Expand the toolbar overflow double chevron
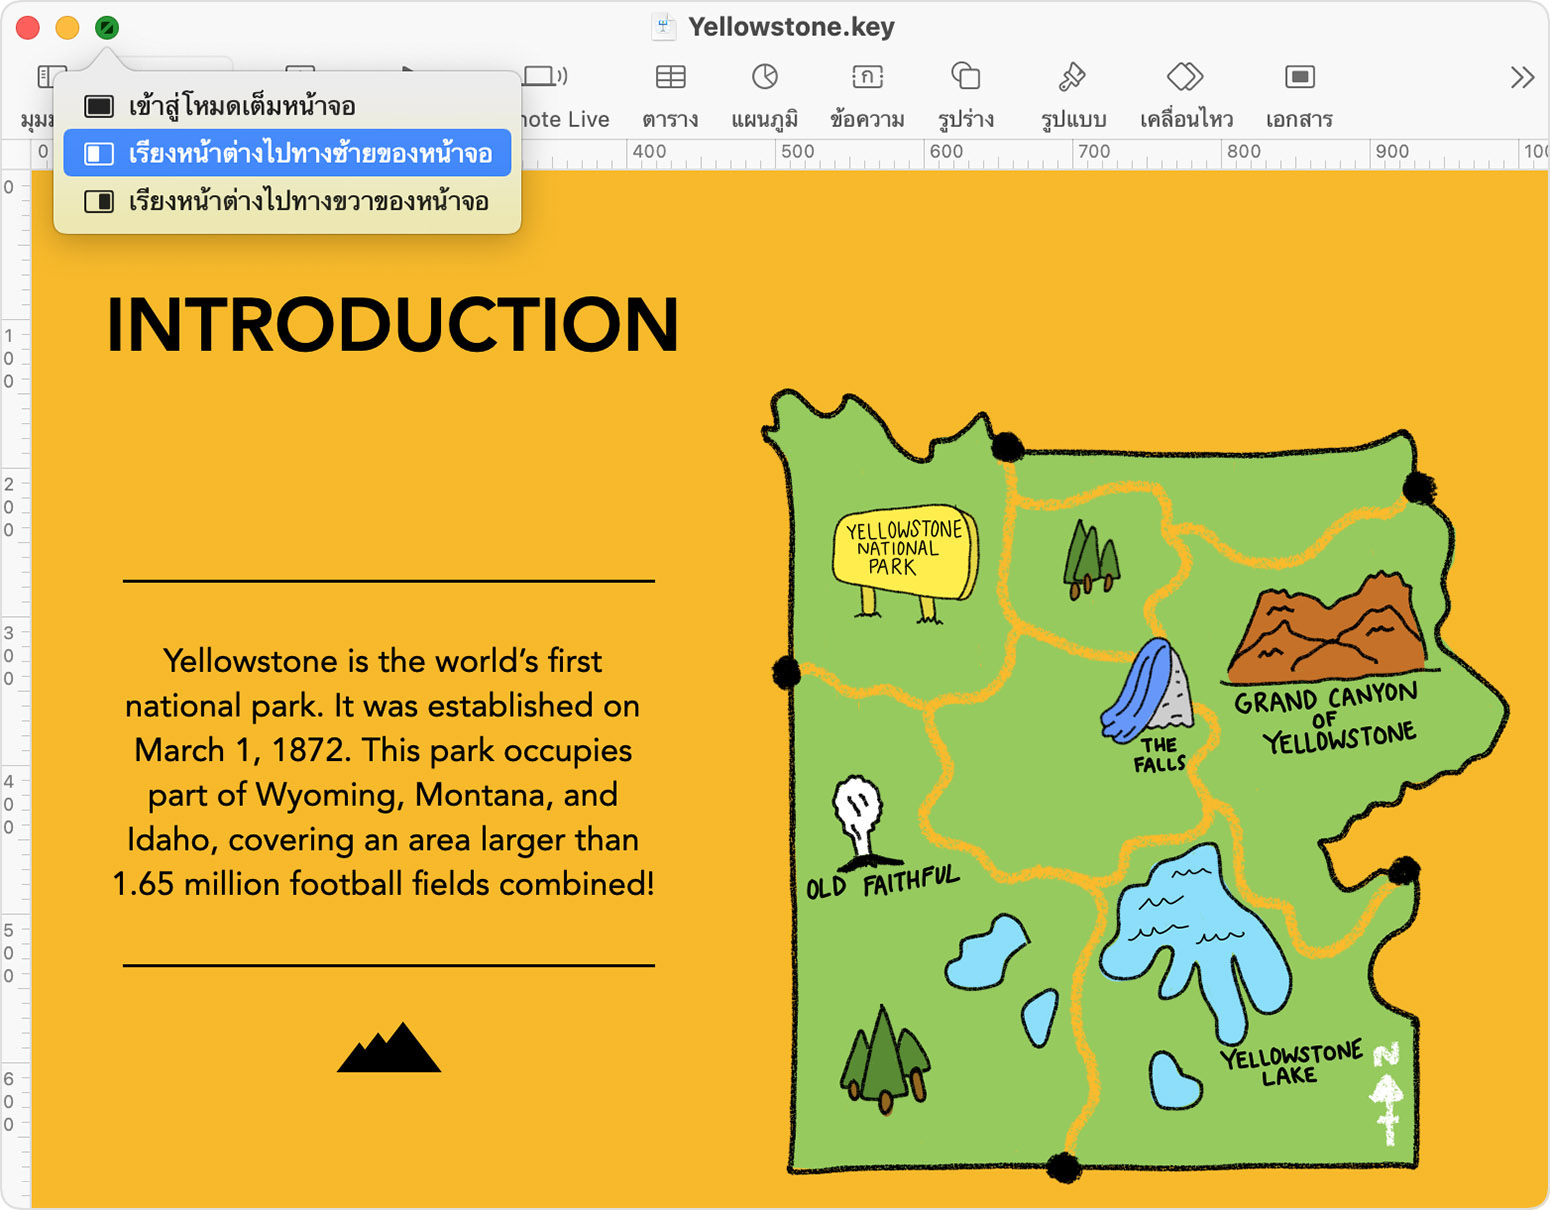 coord(1522,78)
